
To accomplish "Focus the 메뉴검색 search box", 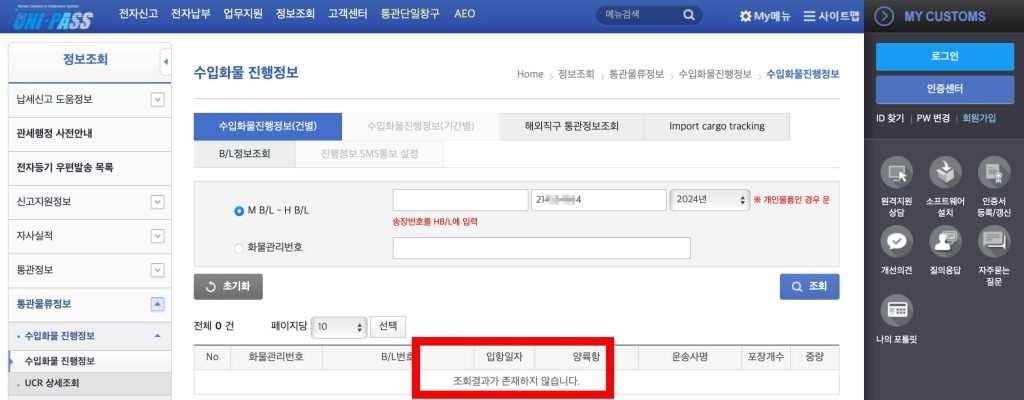I will coord(640,15).
